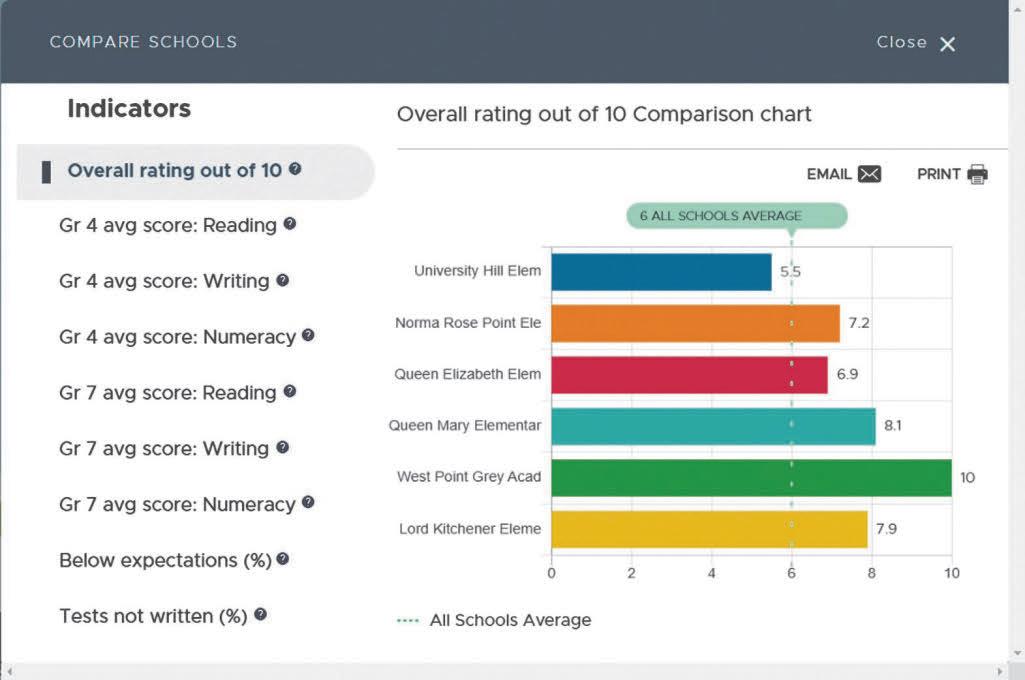This screenshot has width=1025, height=680.
Task: Switch to Gr 7 avg score: Writing
Action: 163,449
